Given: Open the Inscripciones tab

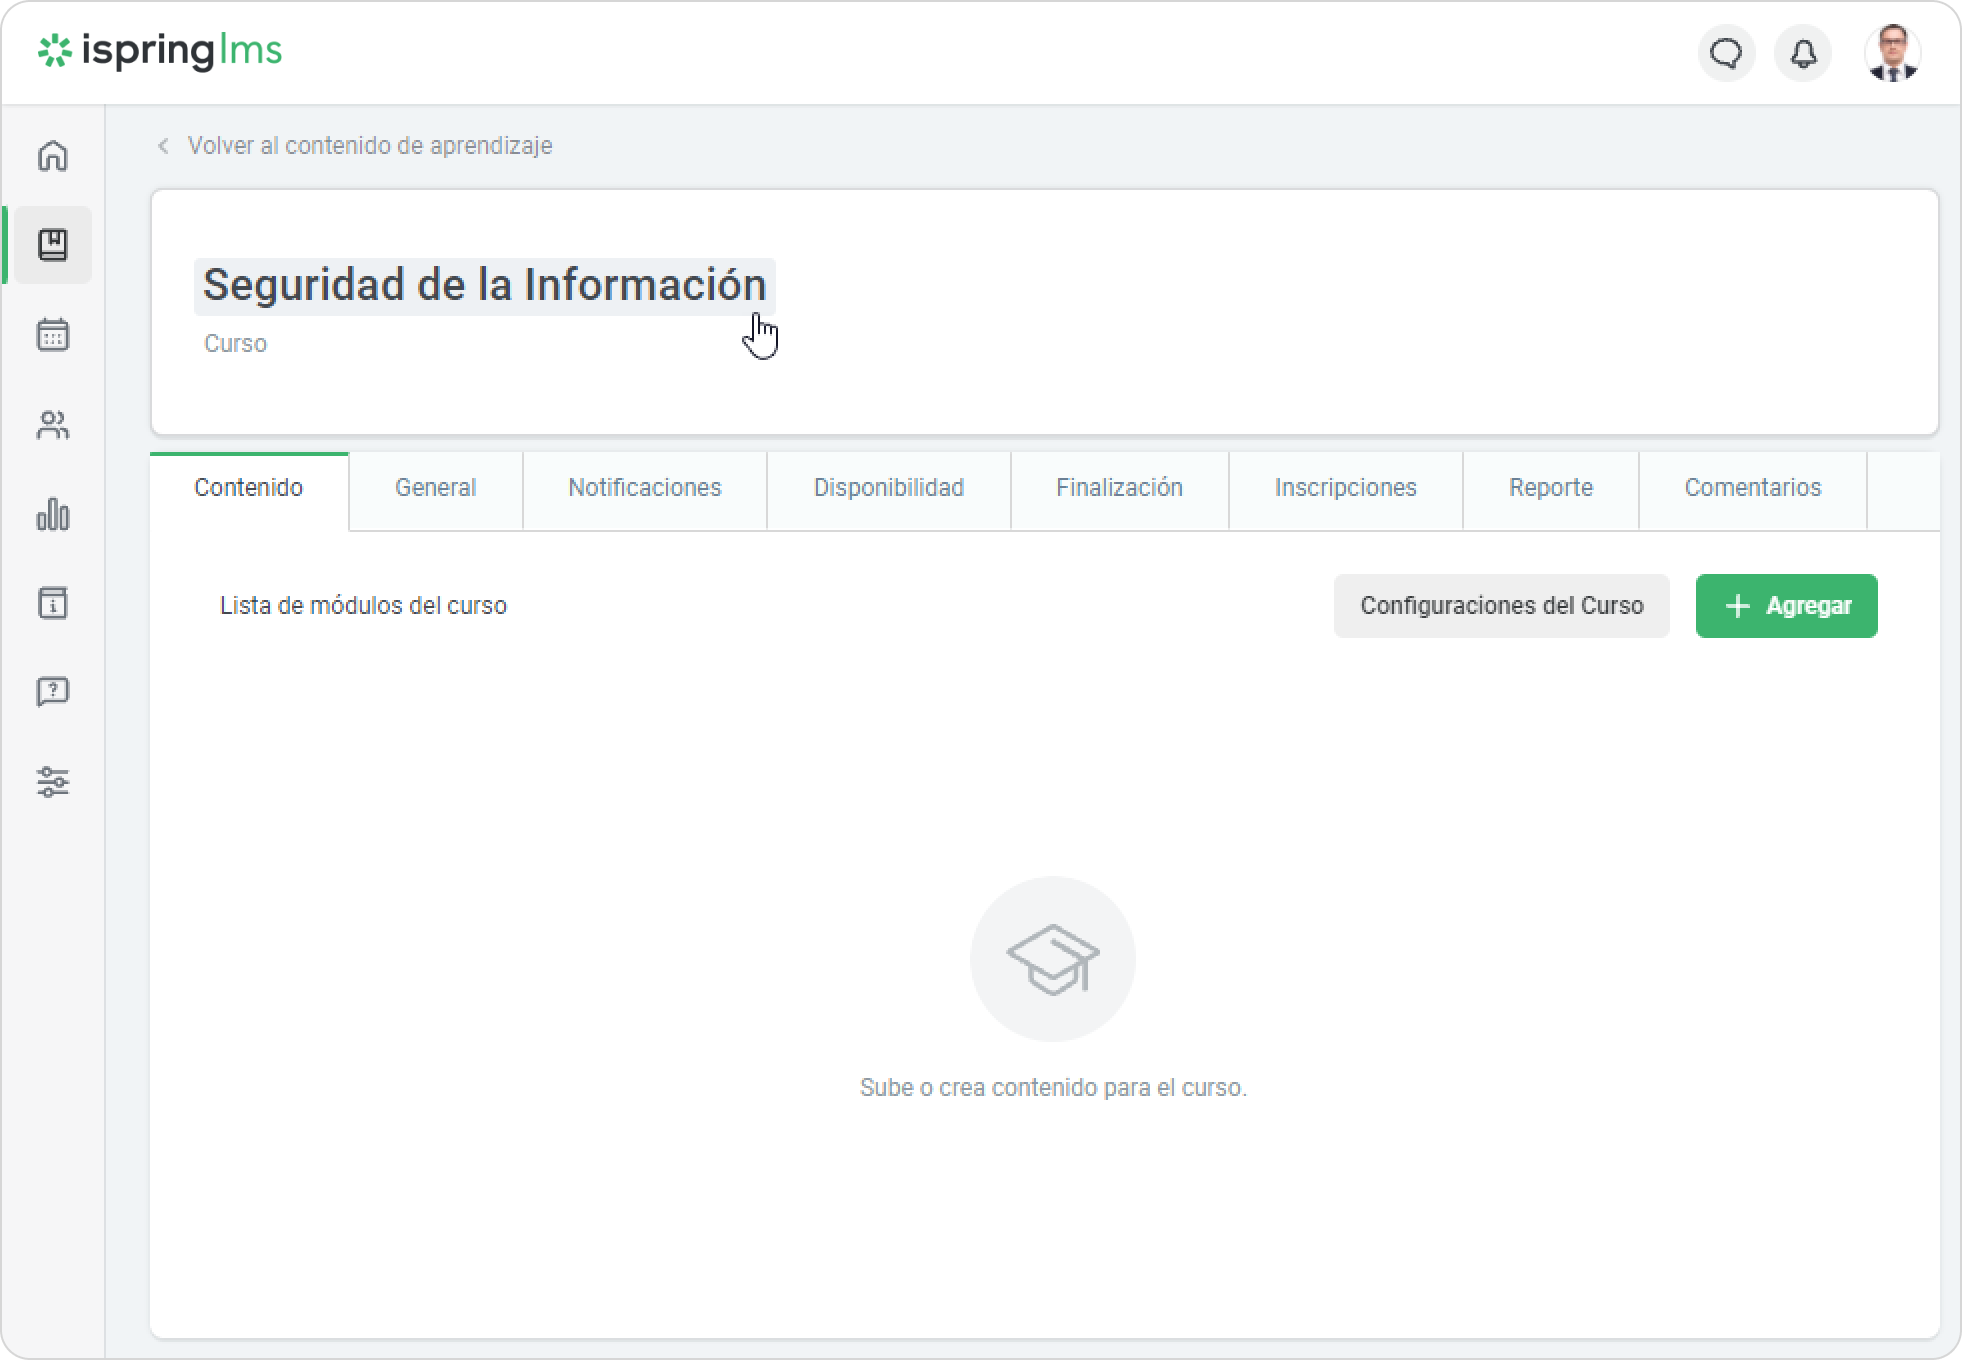Looking at the screenshot, I should point(1345,488).
